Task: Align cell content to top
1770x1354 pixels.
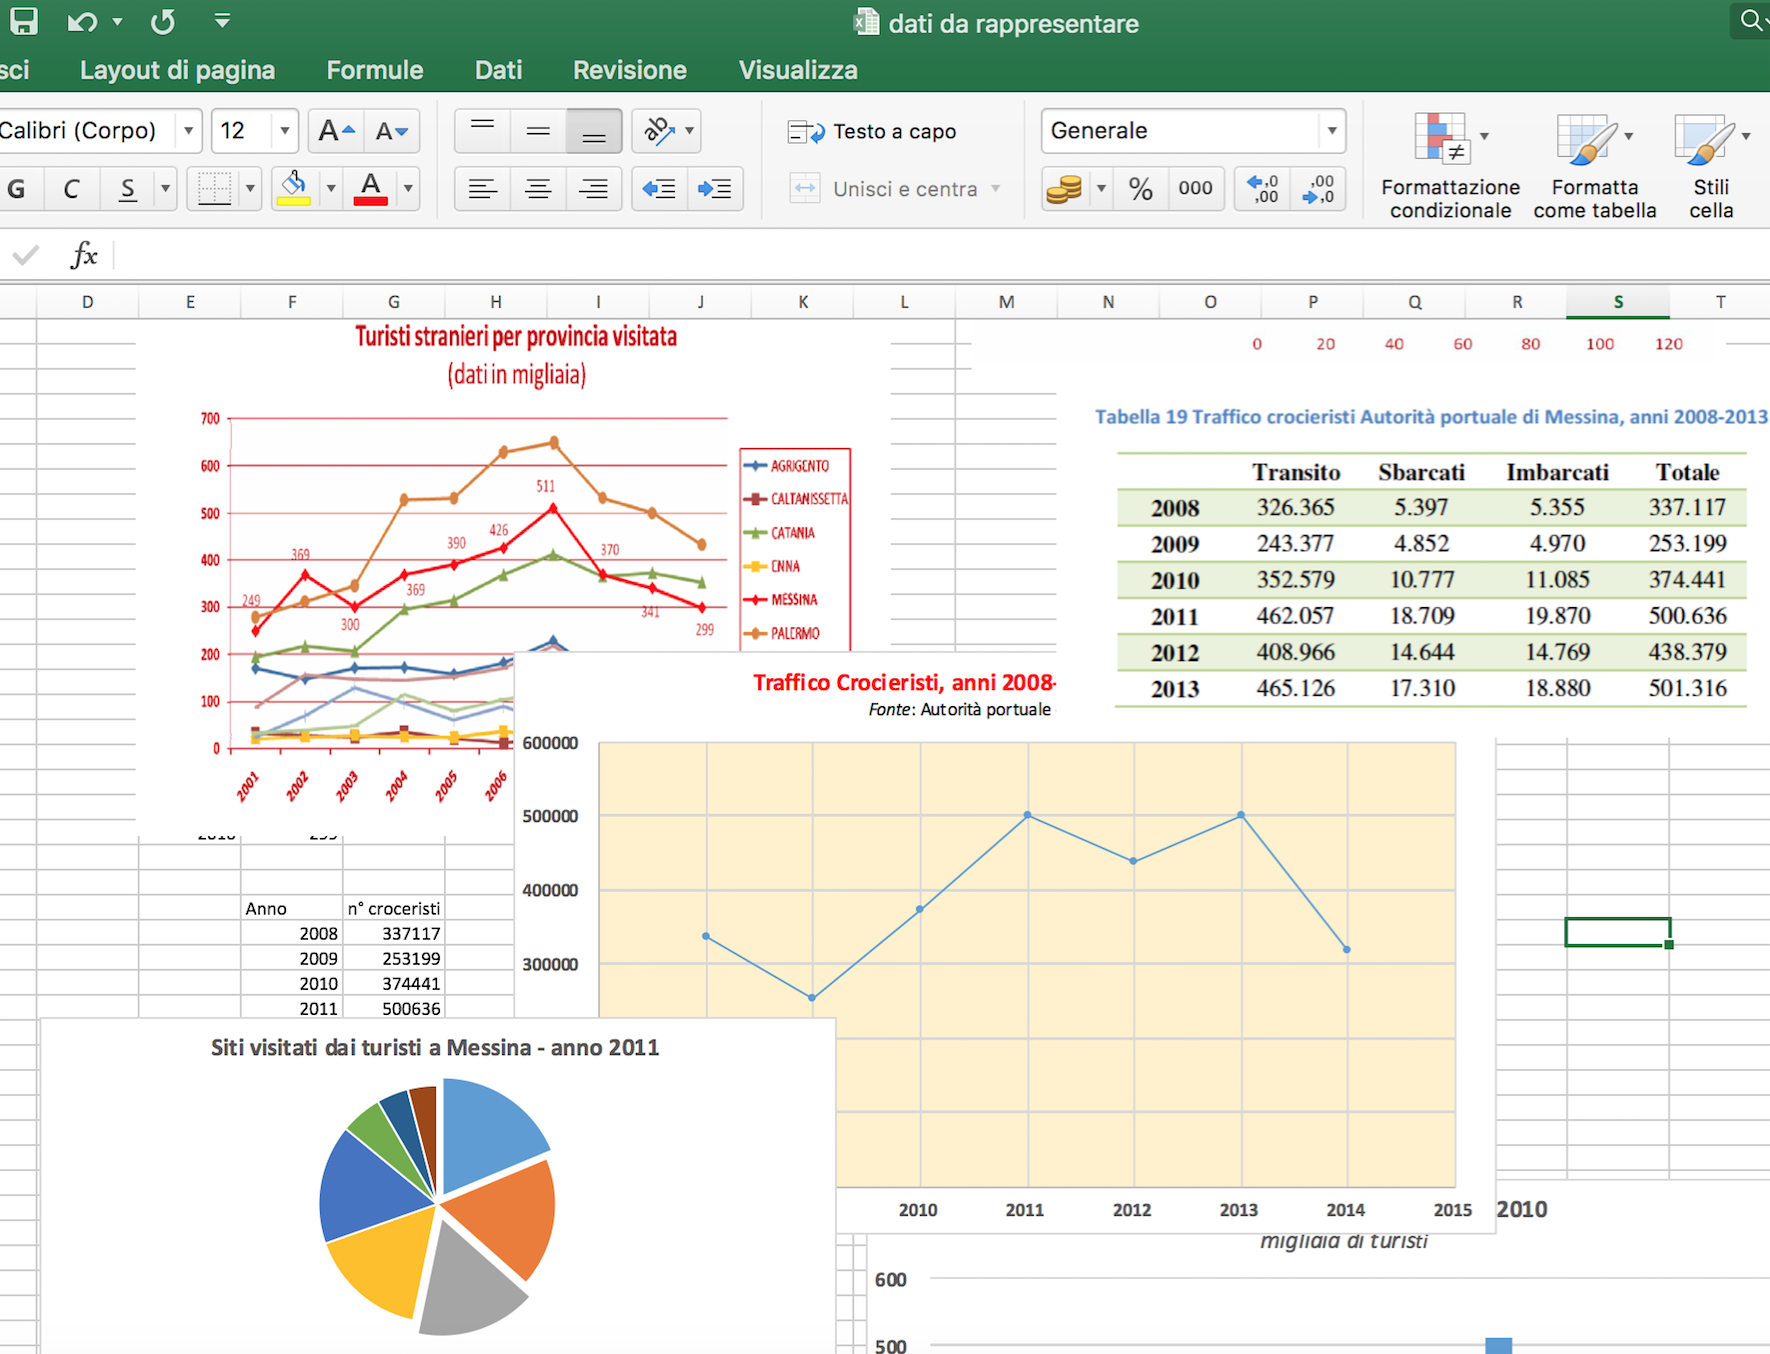Action: 482,131
